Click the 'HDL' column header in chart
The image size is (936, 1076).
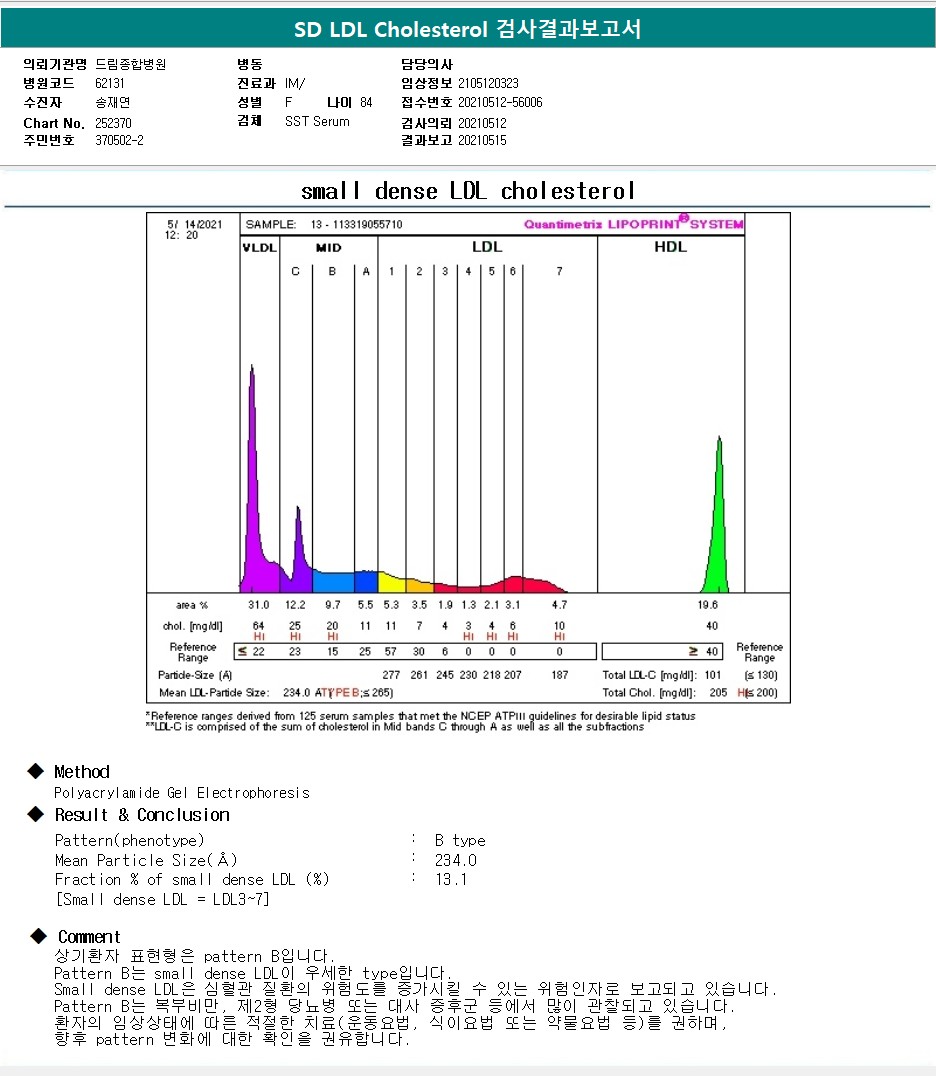coord(670,247)
